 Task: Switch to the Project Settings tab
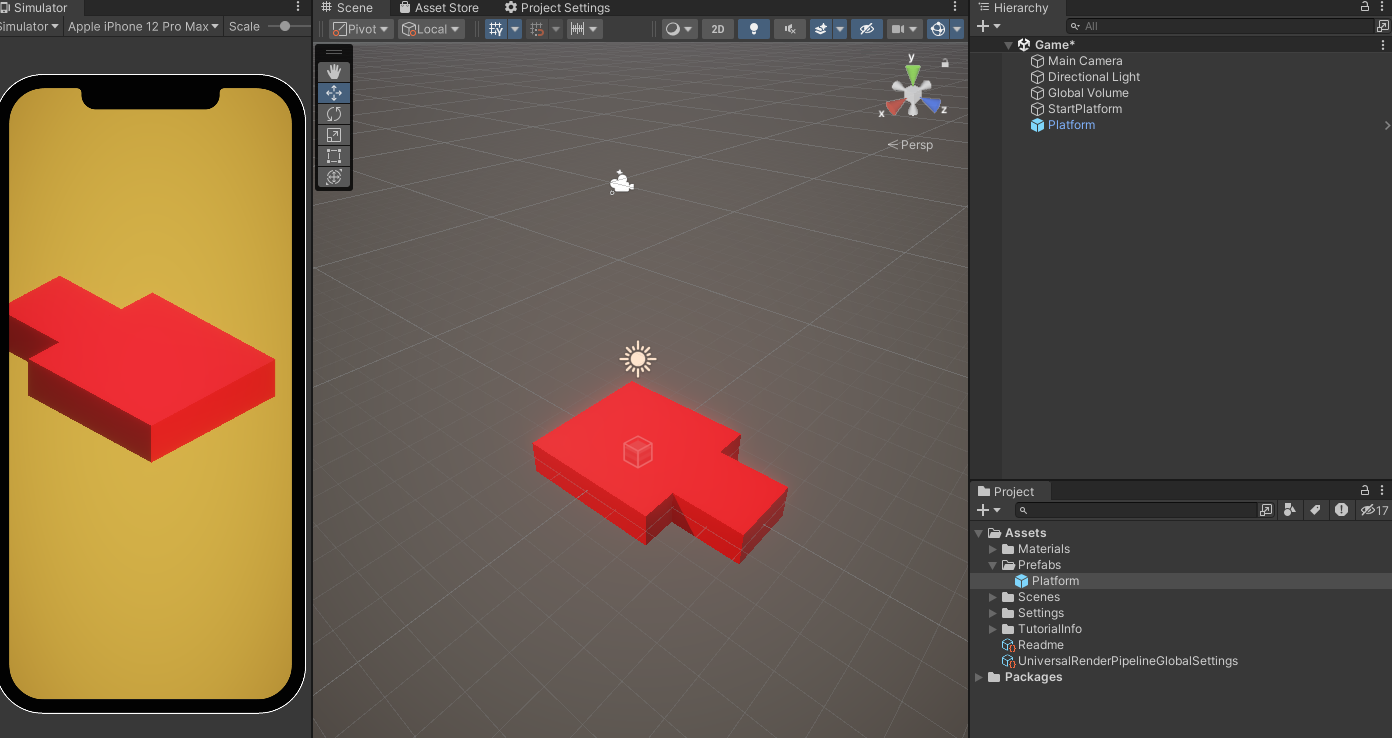[557, 7]
